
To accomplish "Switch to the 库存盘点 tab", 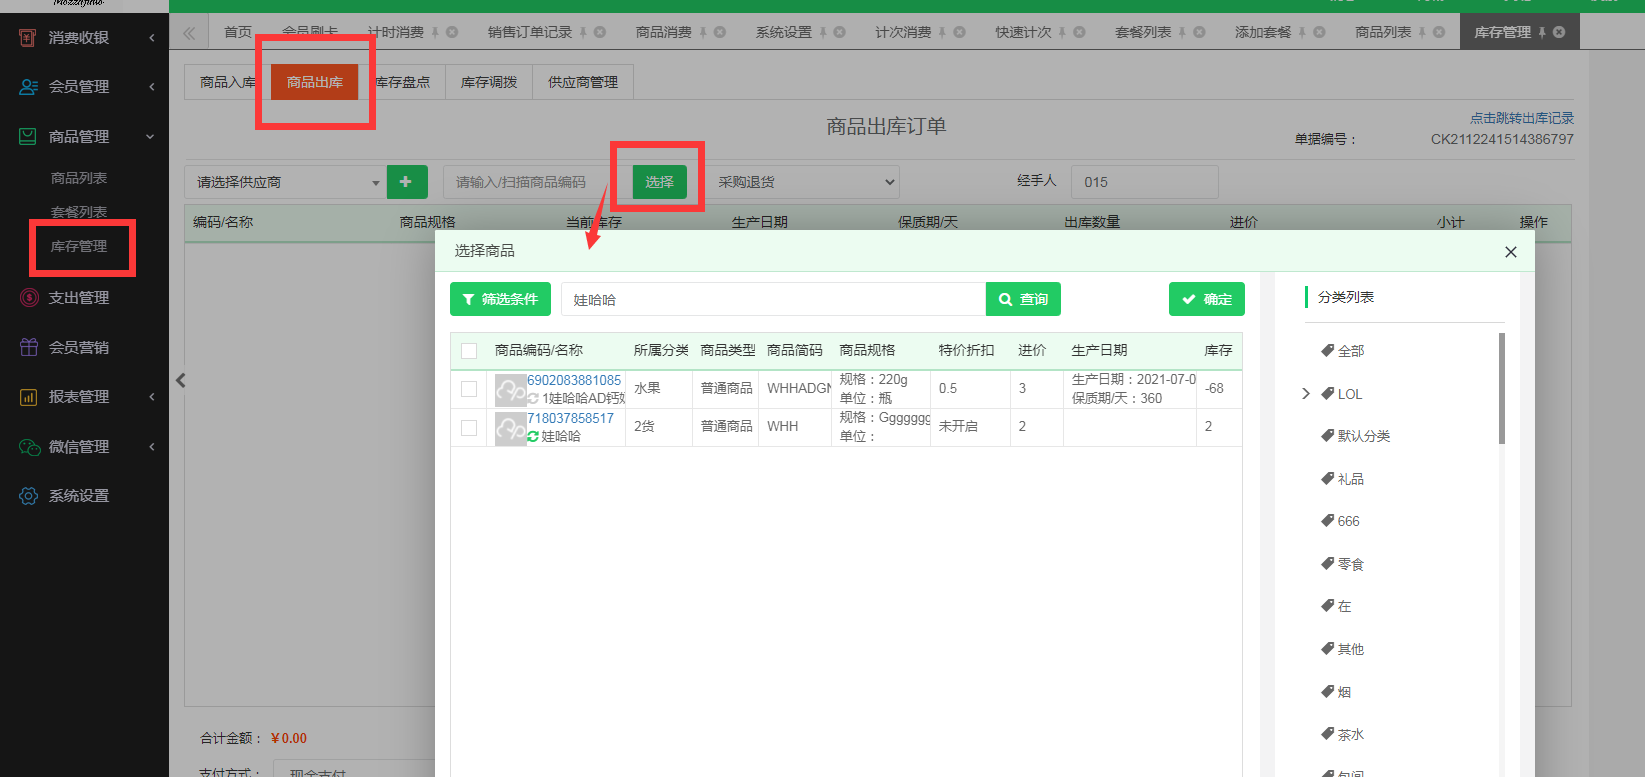I will point(403,82).
